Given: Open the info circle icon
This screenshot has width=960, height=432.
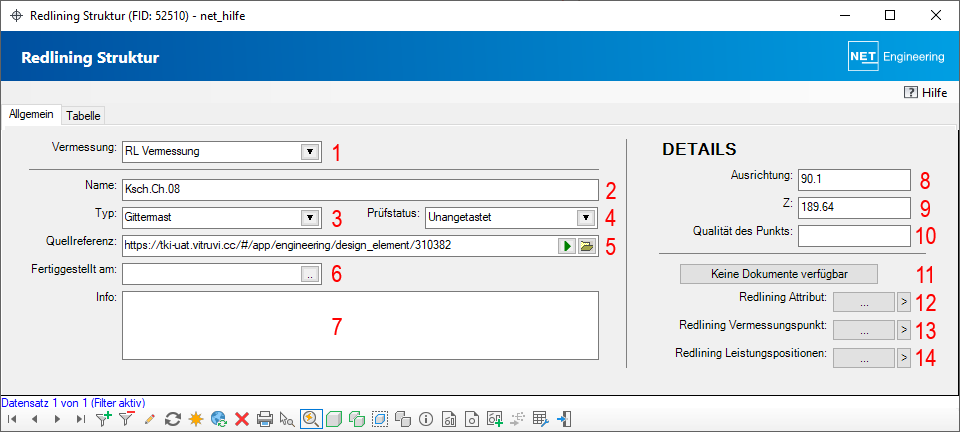Looking at the screenshot, I should (426, 419).
